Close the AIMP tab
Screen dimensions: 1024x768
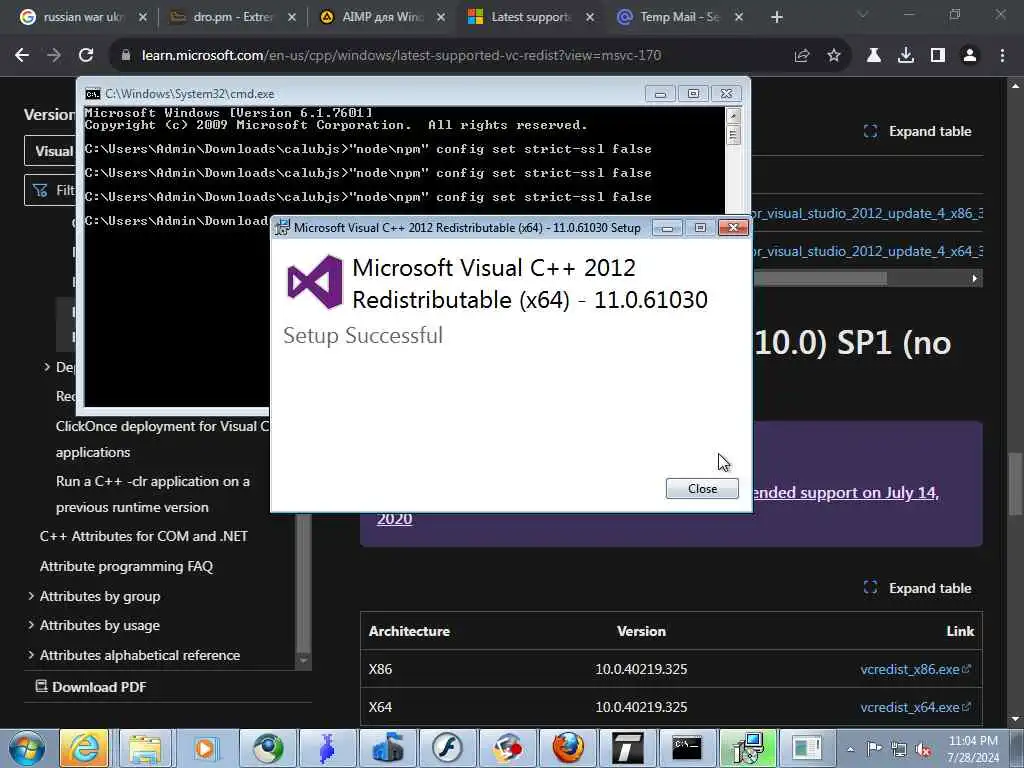[441, 17]
